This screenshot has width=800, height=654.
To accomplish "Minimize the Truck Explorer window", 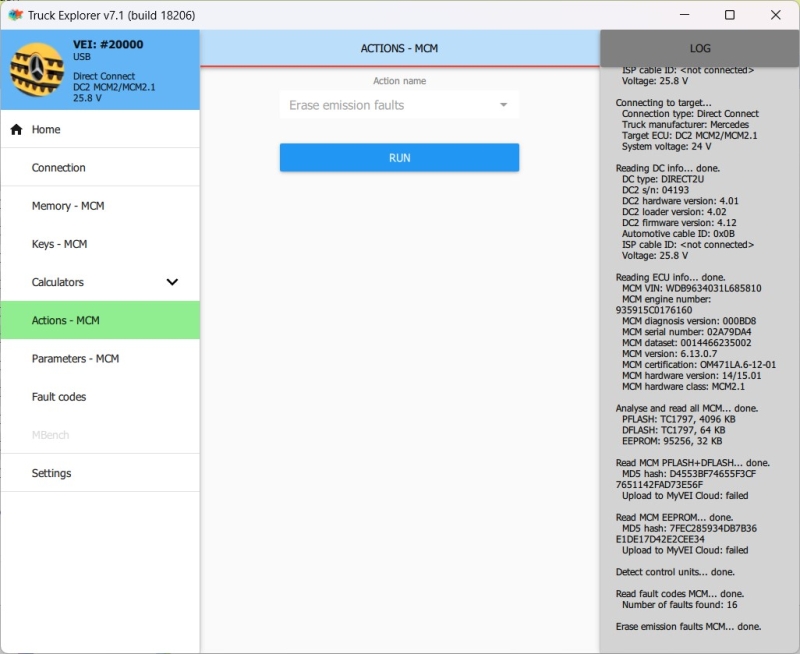I will click(685, 15).
